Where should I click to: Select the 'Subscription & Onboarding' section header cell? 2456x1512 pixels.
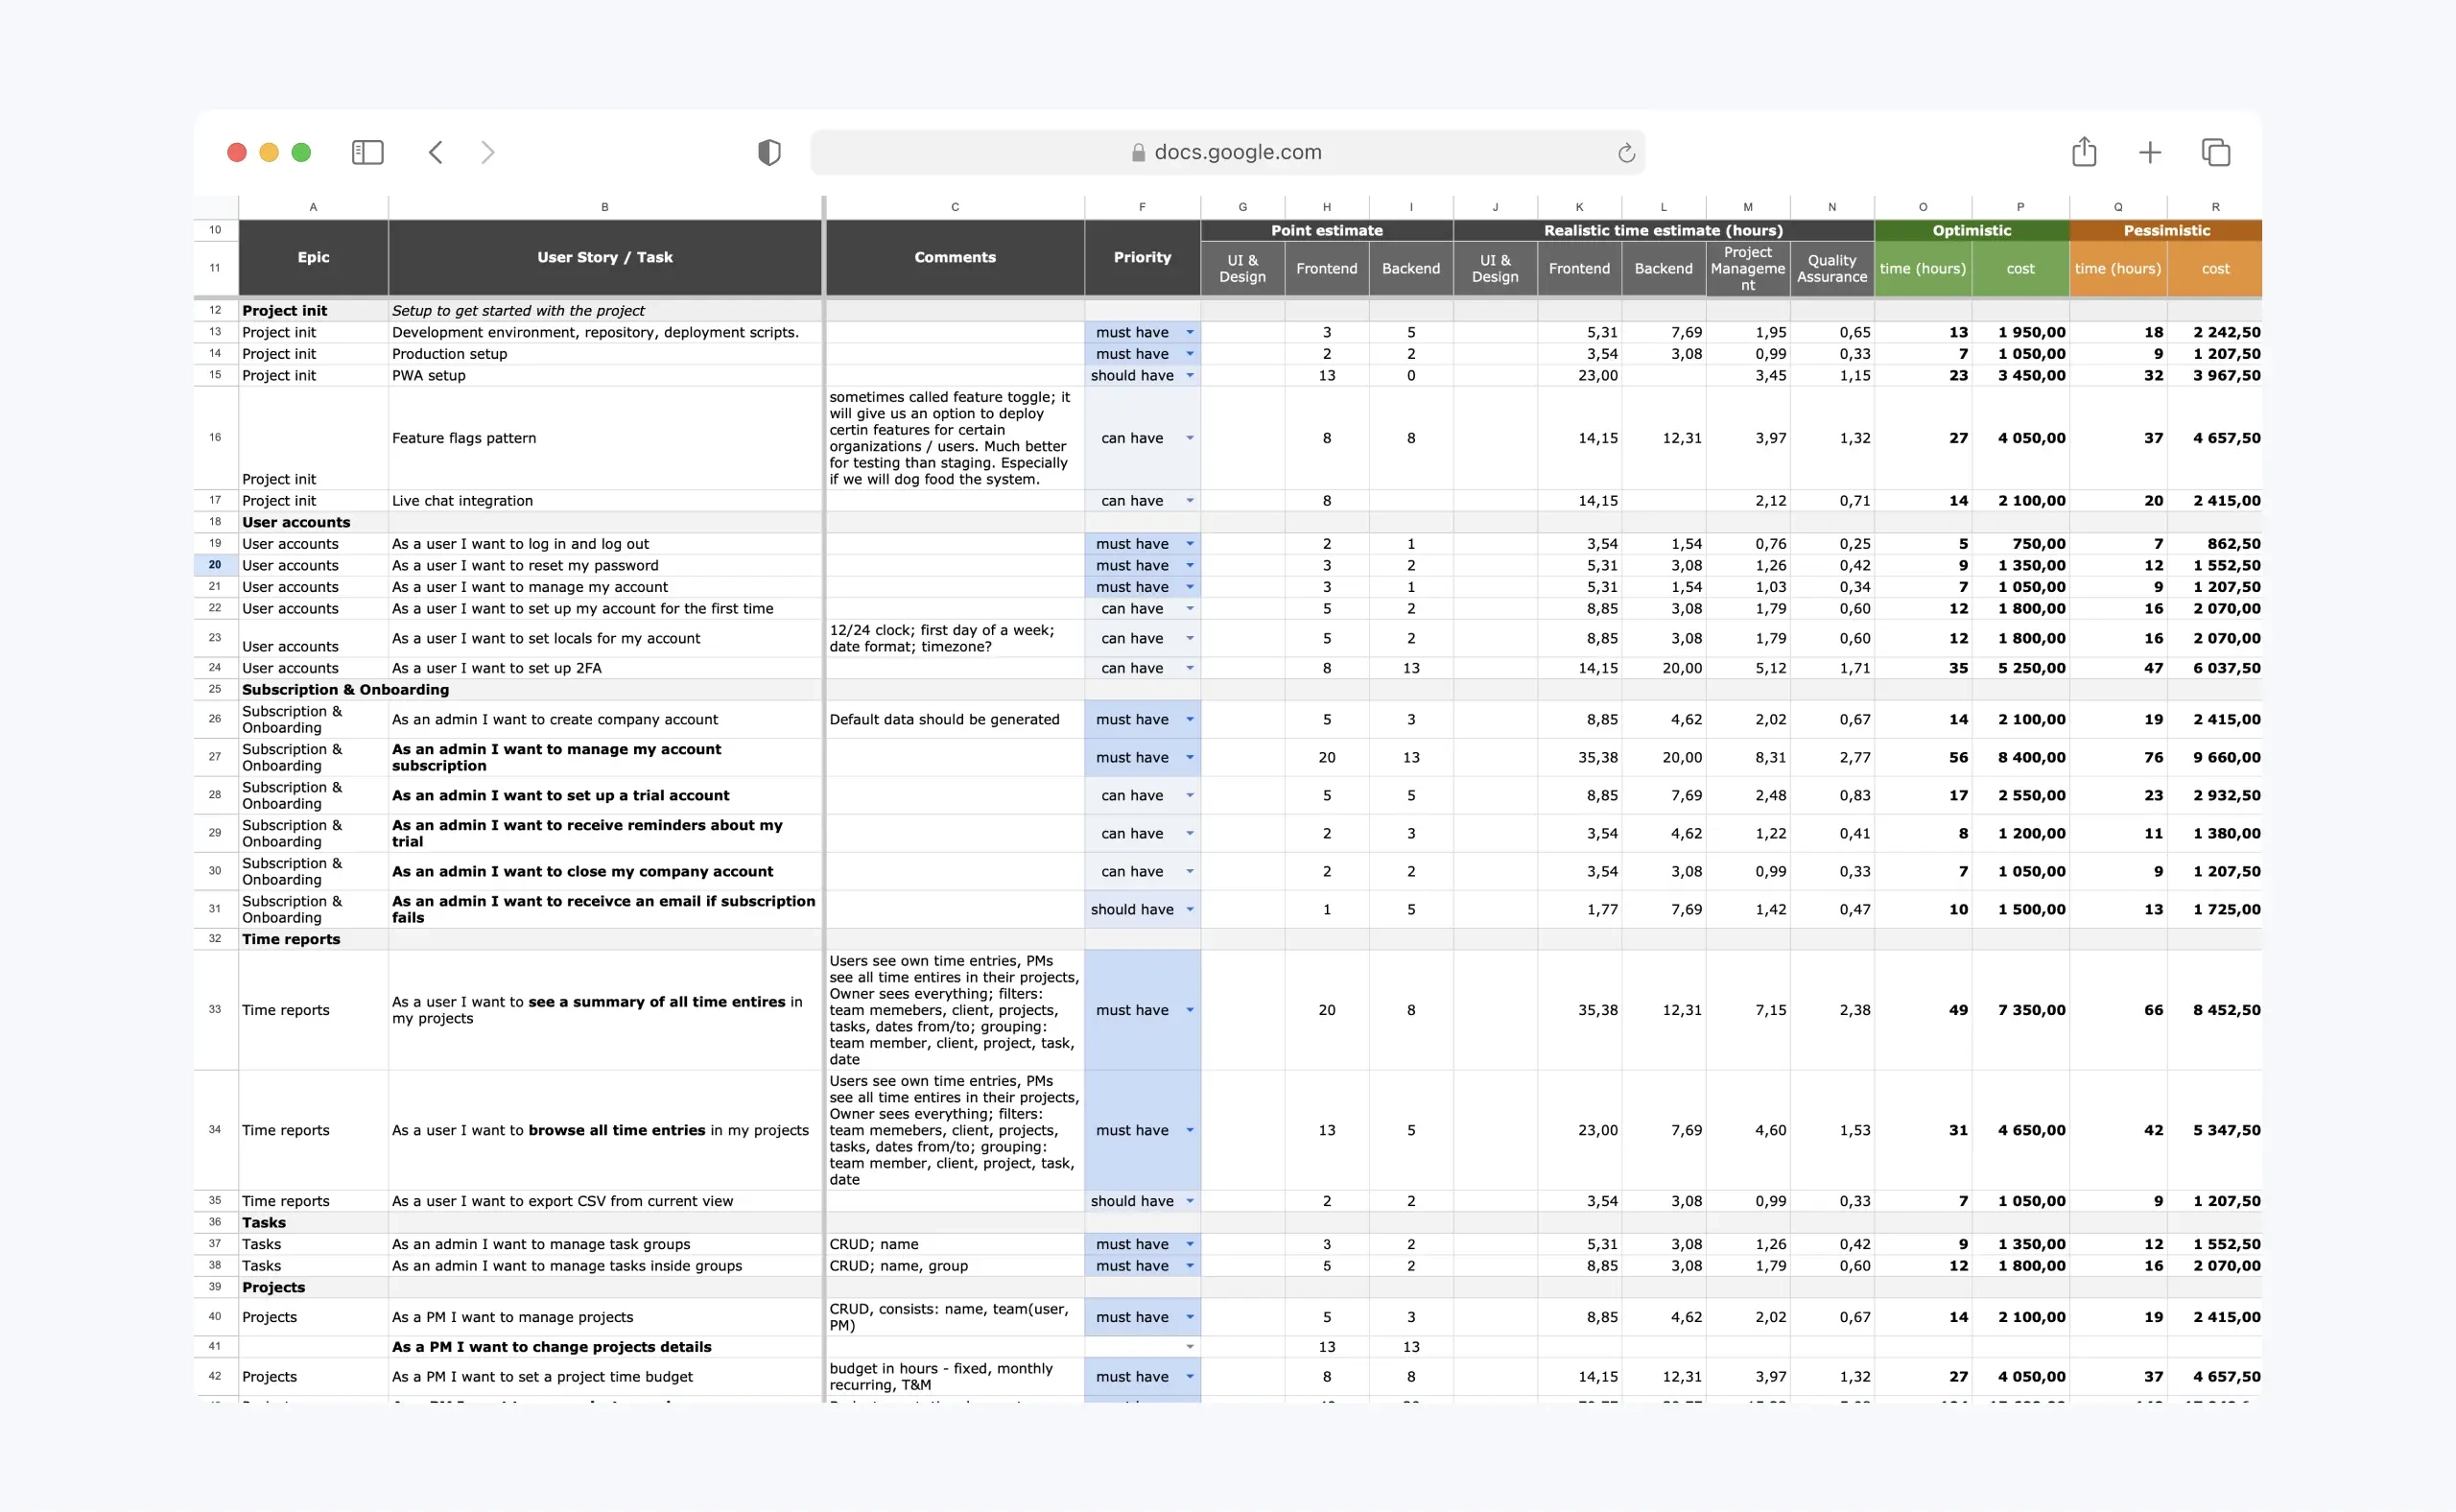(313, 690)
